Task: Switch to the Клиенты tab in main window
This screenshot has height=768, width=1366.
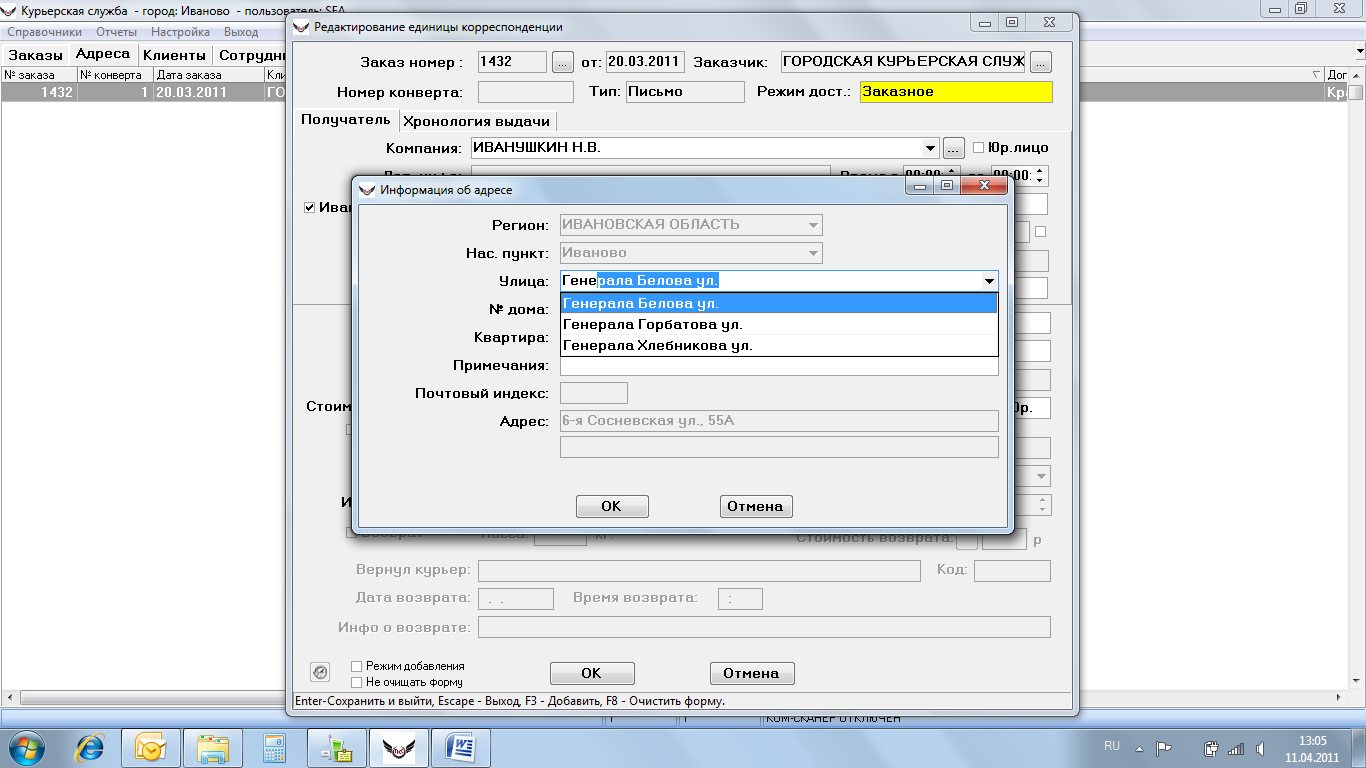Action: pyautogui.click(x=174, y=56)
